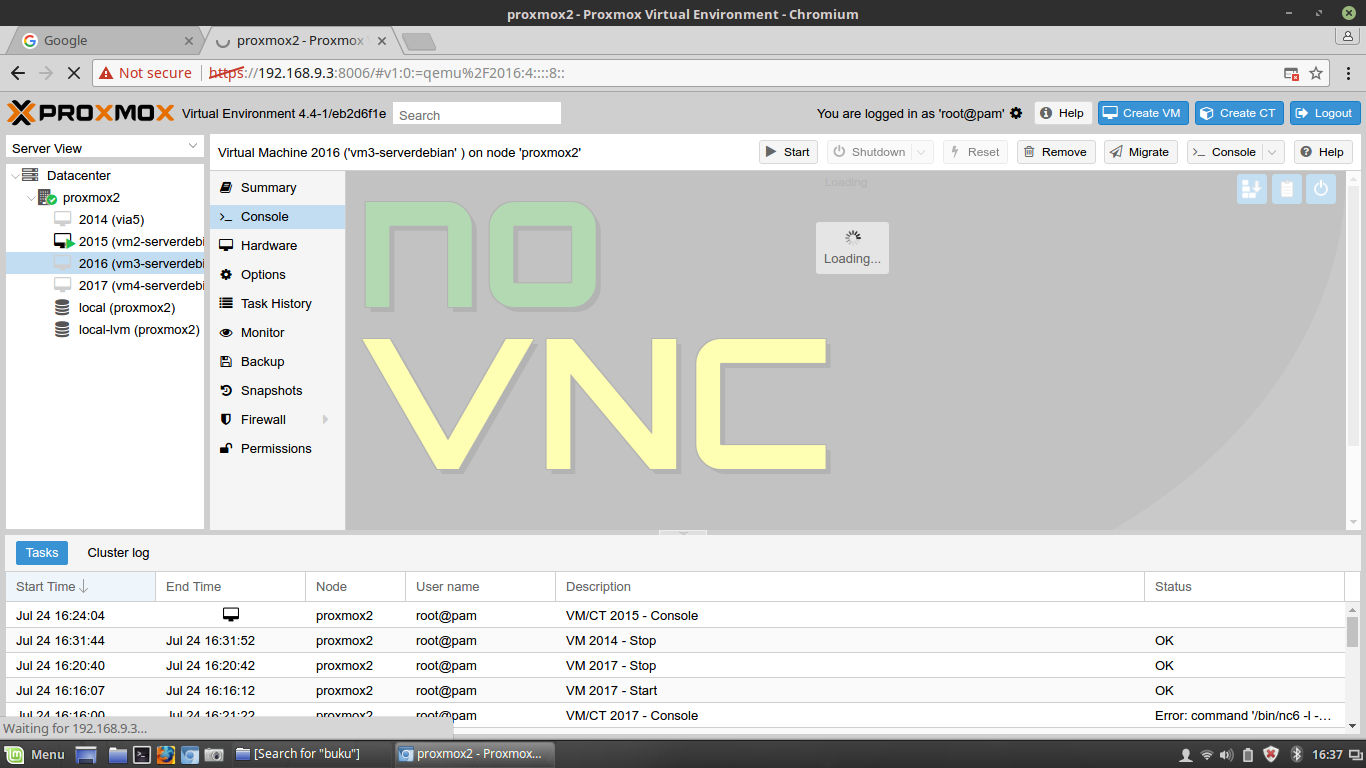Select local (proxmox2) storage
This screenshot has height=768, width=1366.
105,307
